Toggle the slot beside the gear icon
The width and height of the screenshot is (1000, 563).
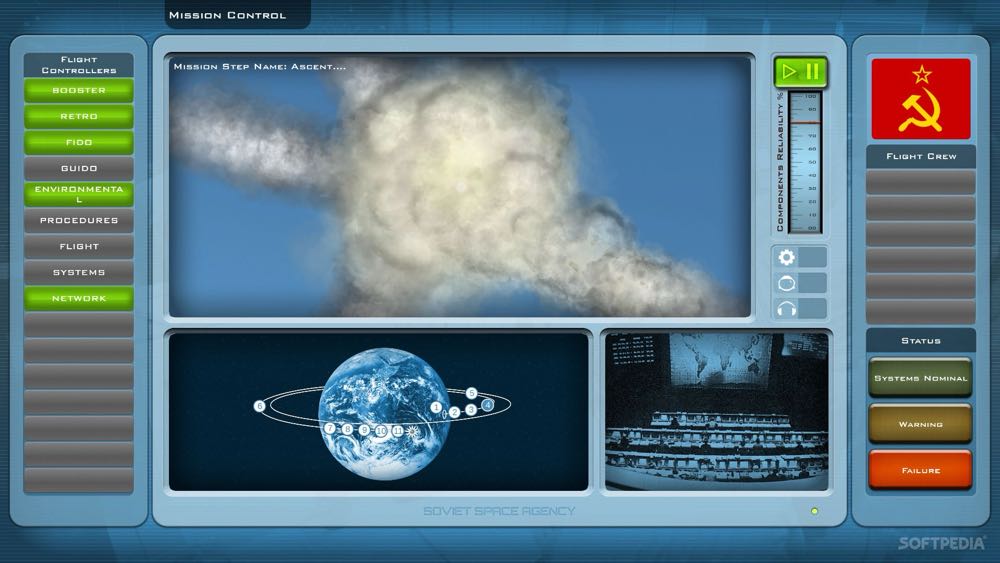pyautogui.click(x=812, y=257)
